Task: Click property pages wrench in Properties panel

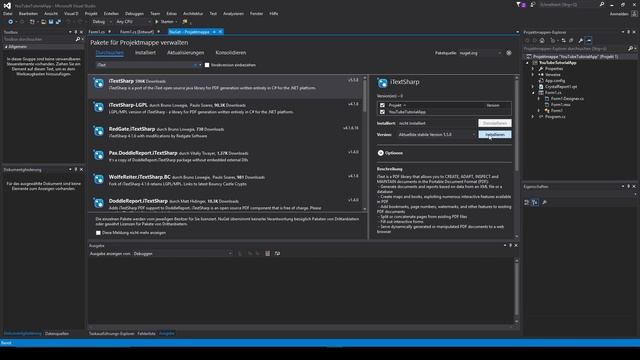Action: (544, 202)
